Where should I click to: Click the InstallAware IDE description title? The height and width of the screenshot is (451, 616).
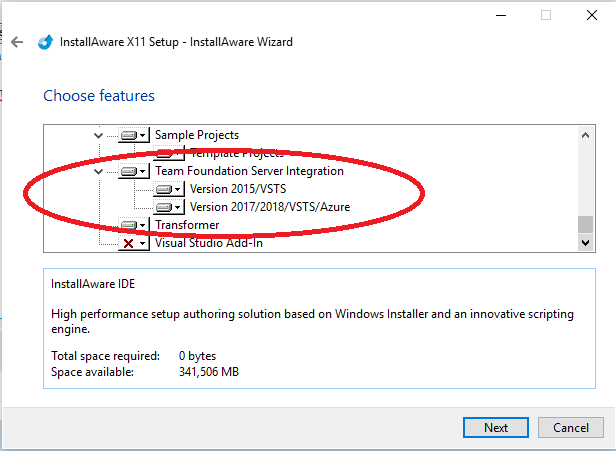click(93, 284)
